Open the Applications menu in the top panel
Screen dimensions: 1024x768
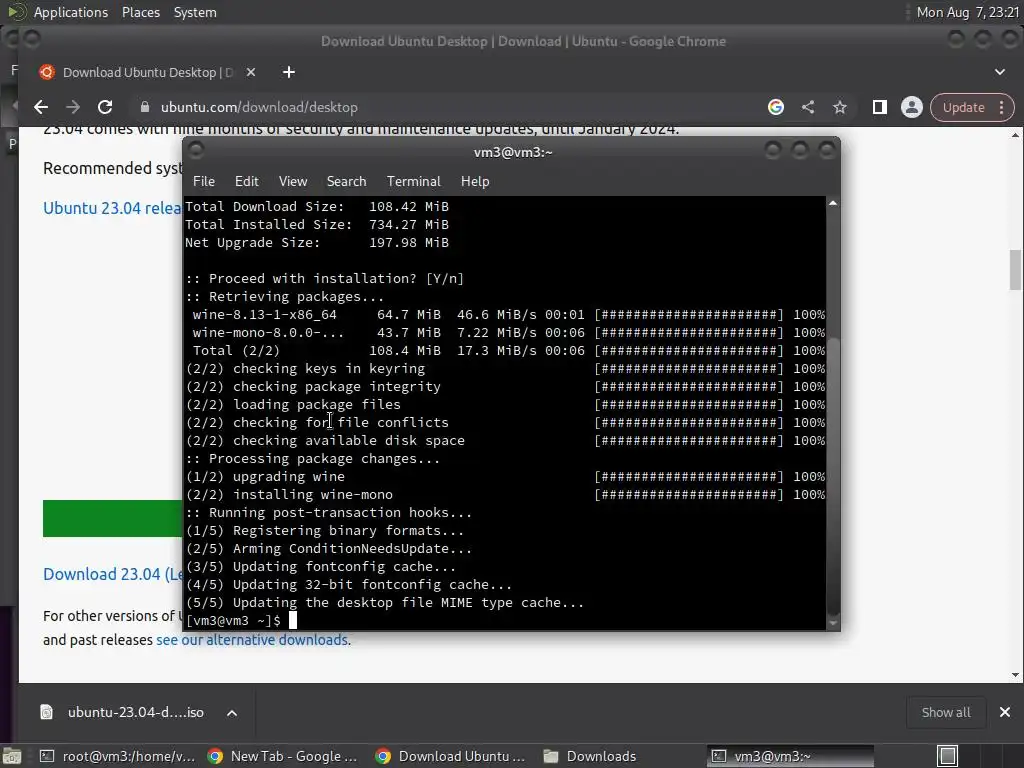tap(71, 12)
